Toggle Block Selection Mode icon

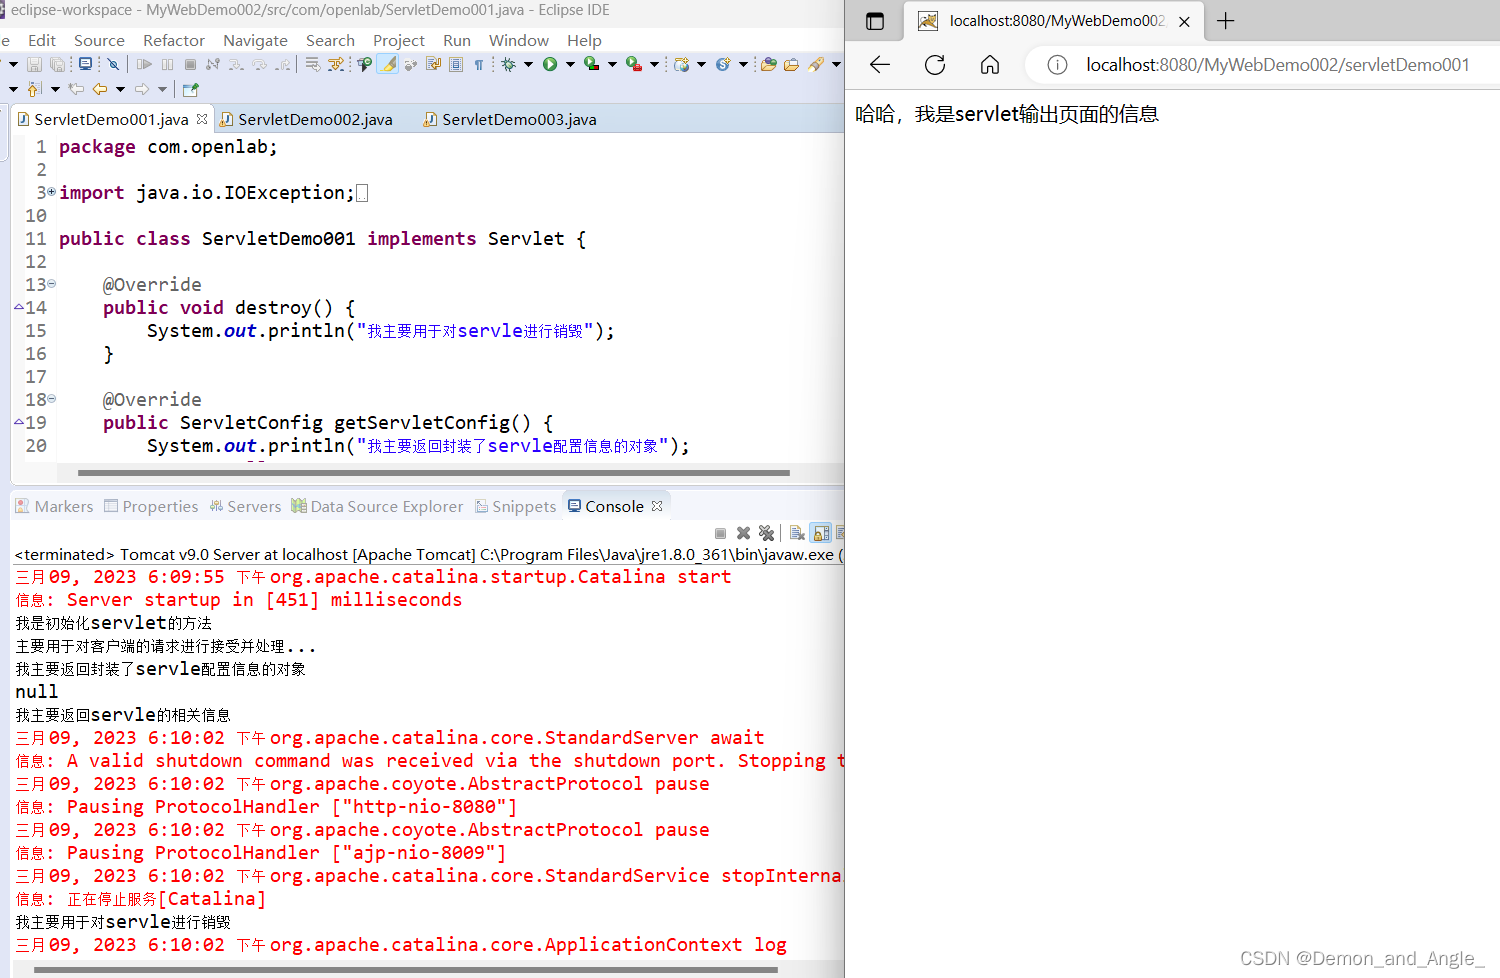coord(456,64)
